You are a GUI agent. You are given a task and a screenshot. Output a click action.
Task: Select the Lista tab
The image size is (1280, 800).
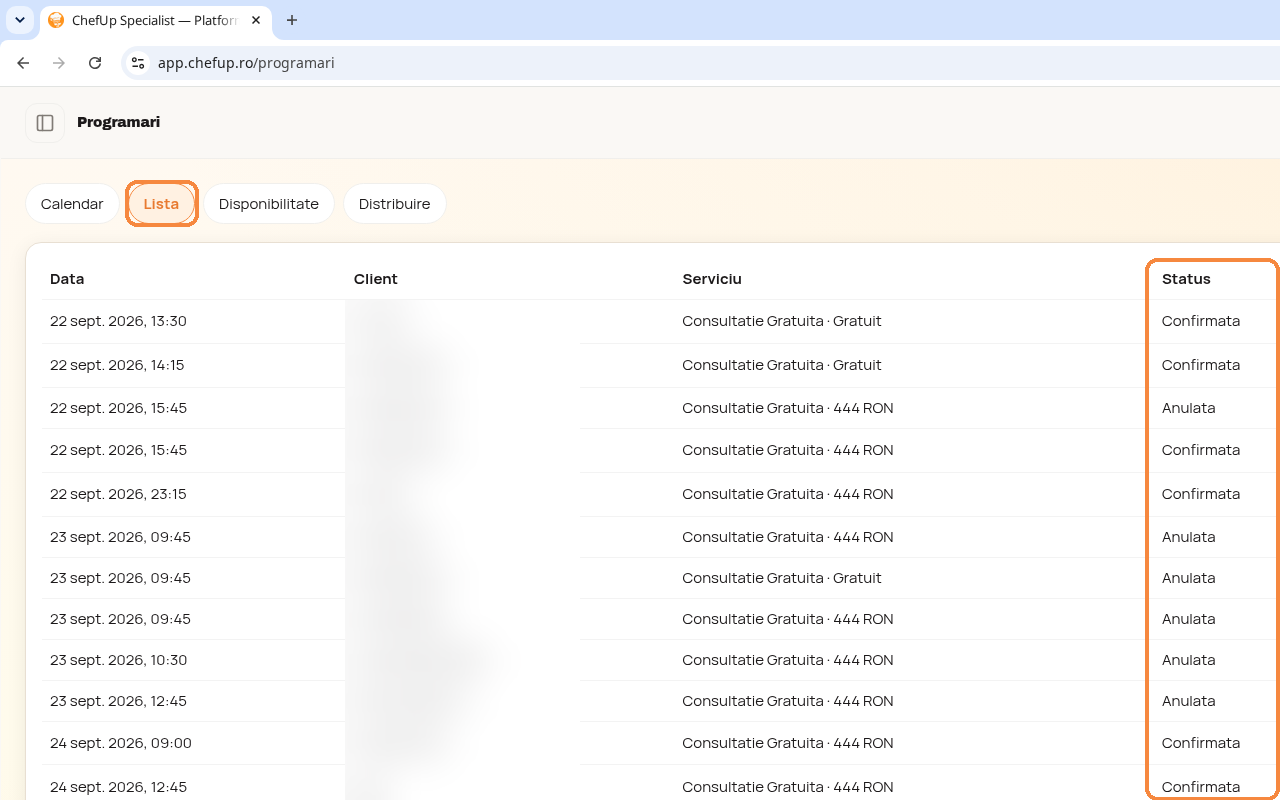tap(161, 204)
